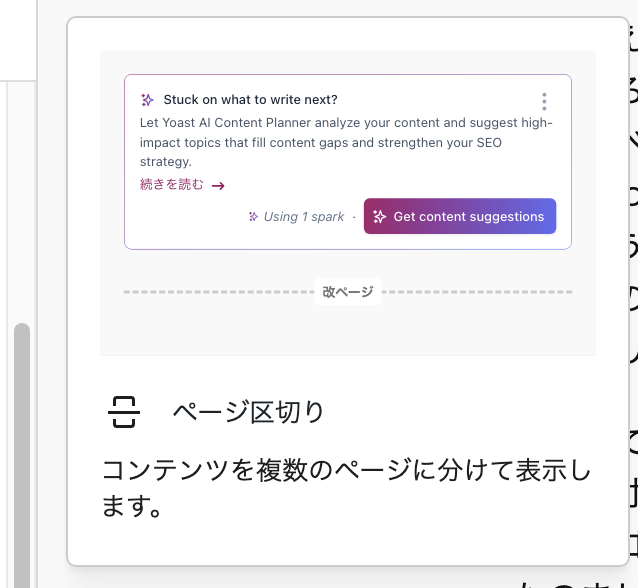
Task: Click the vertical scrollbar thumb on left
Action: [x=22, y=455]
